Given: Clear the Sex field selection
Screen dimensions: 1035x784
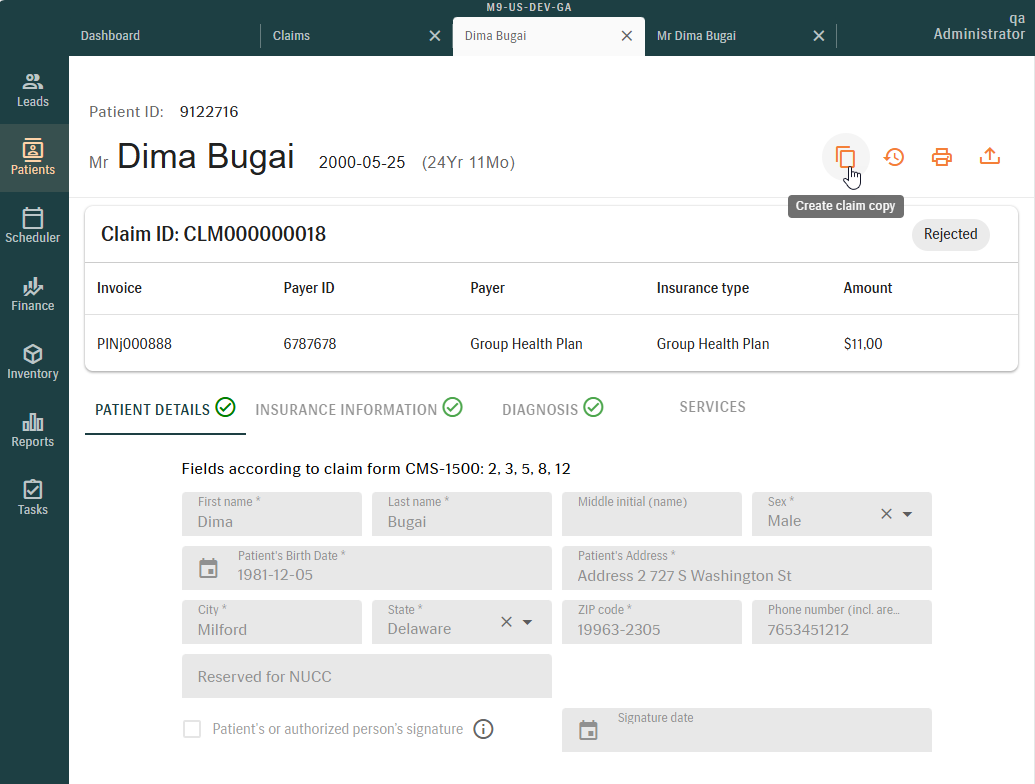Looking at the screenshot, I should click(x=886, y=513).
